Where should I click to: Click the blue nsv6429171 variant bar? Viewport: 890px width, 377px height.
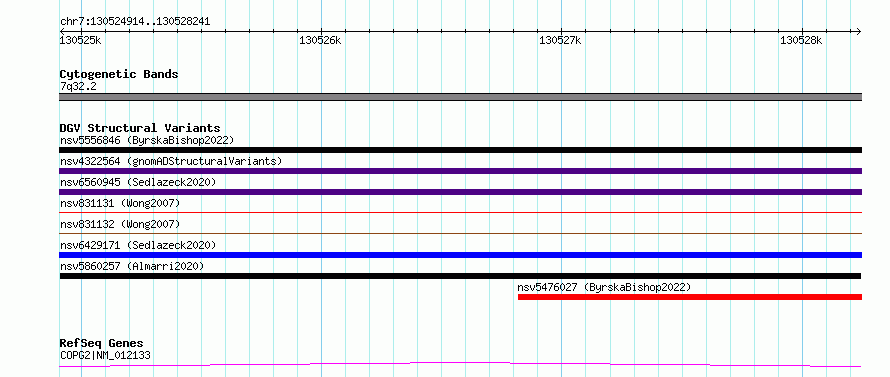pos(460,255)
